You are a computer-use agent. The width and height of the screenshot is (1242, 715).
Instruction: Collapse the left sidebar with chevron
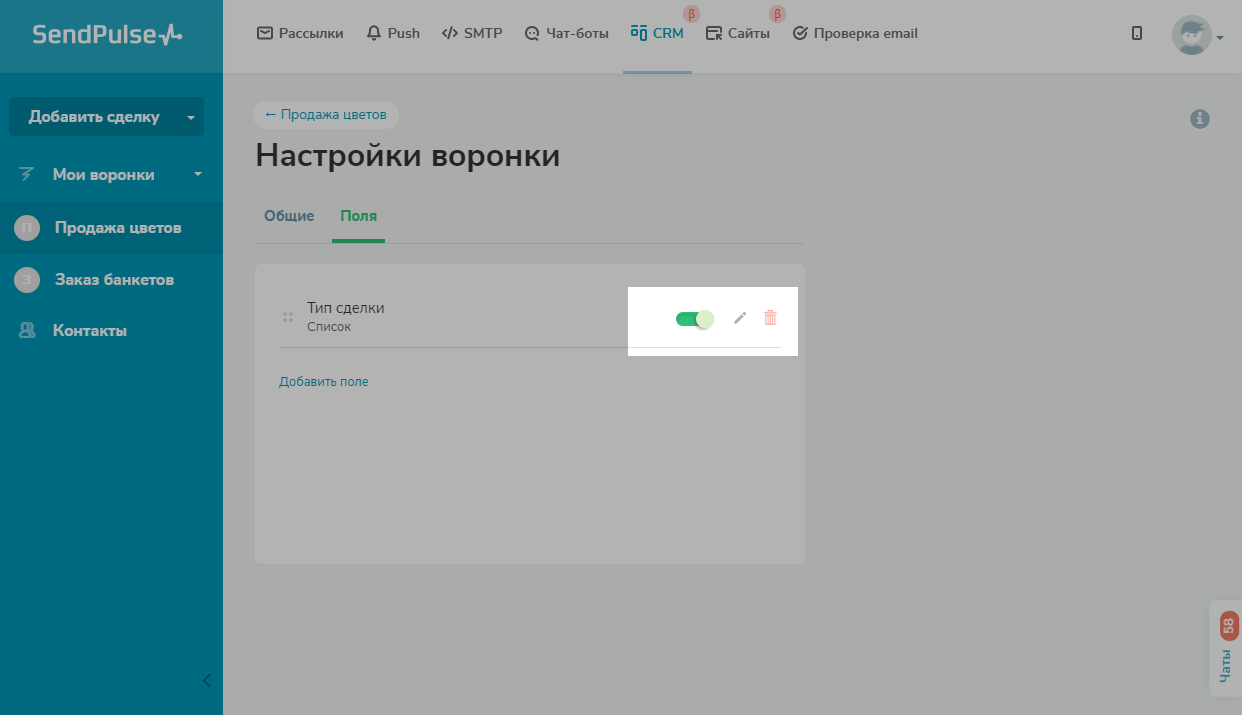207,681
